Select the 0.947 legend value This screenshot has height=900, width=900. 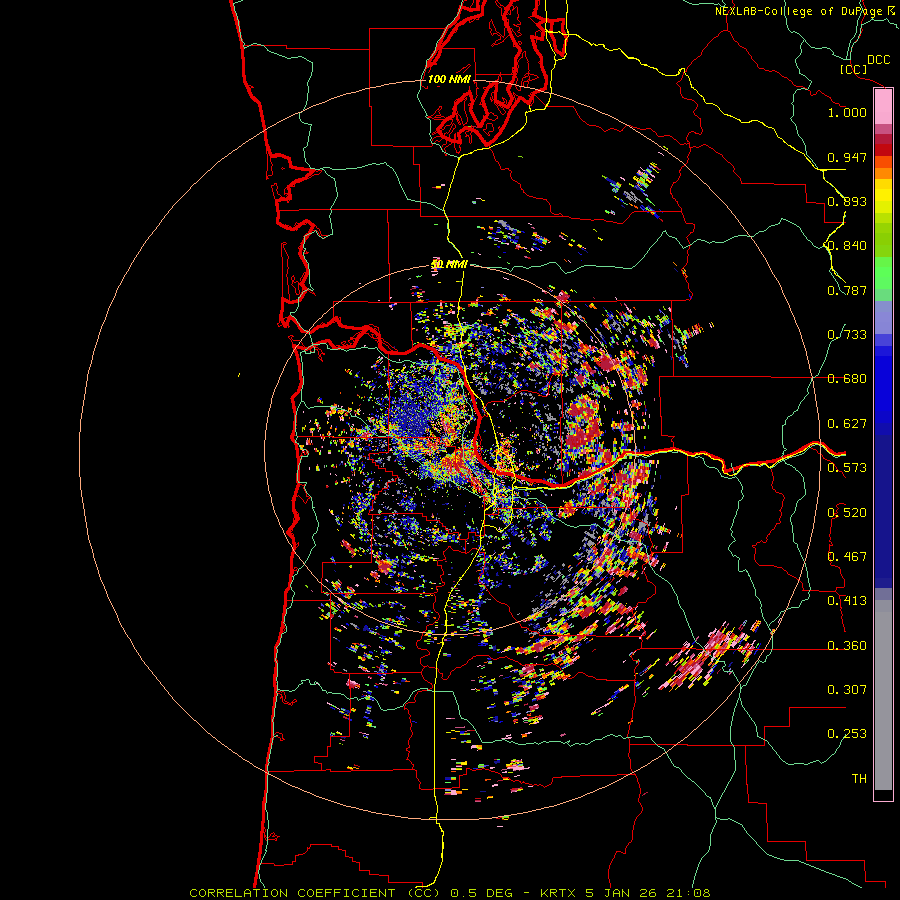coord(847,157)
